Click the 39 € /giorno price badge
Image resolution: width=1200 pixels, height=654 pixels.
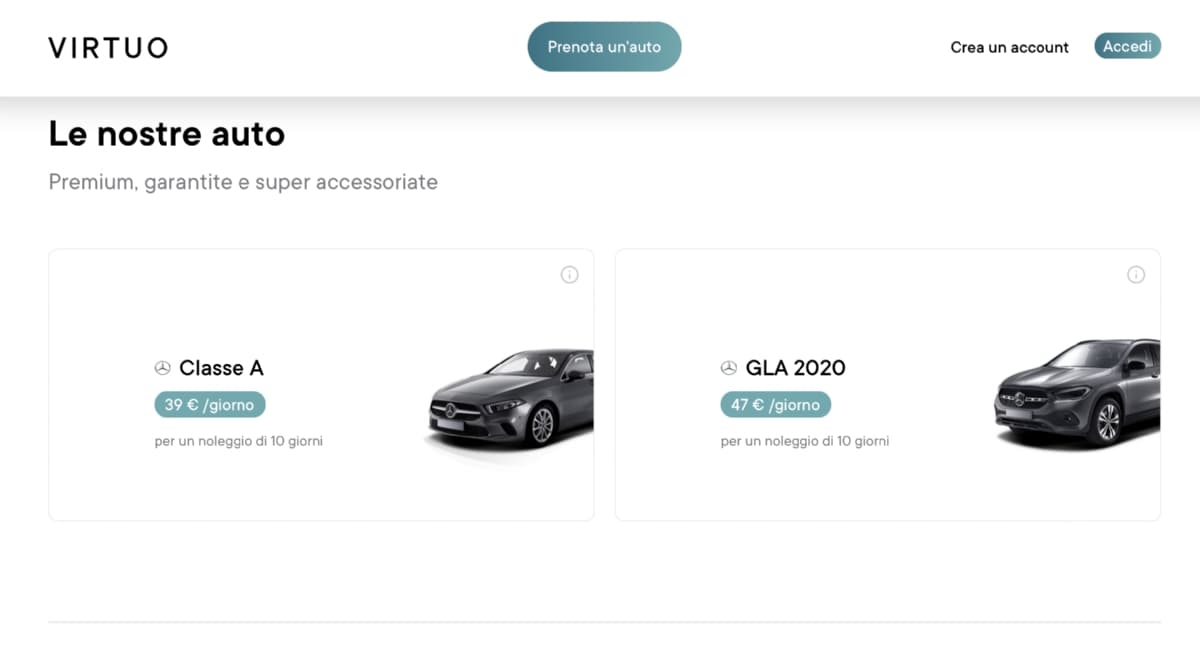pos(210,405)
